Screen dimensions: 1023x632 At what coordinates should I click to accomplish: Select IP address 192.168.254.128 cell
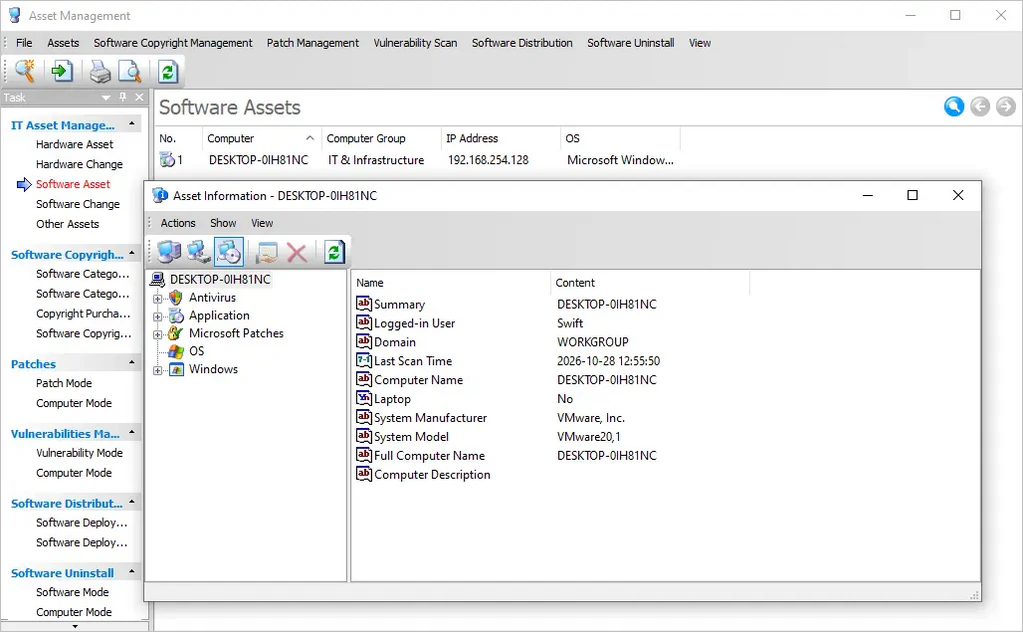coord(488,160)
